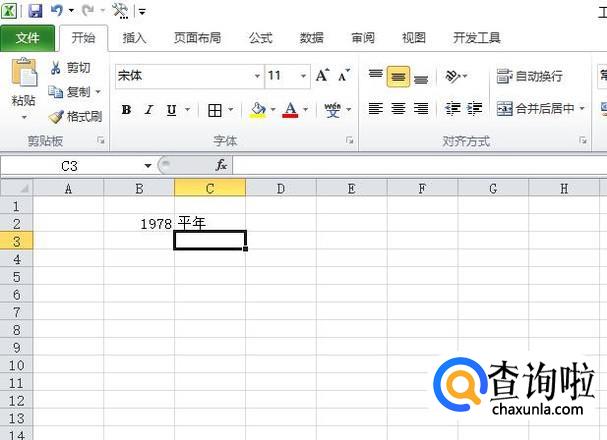The image size is (607, 440).
Task: Click the 粘贴 (Paste) clipboard icon
Action: 24,72
